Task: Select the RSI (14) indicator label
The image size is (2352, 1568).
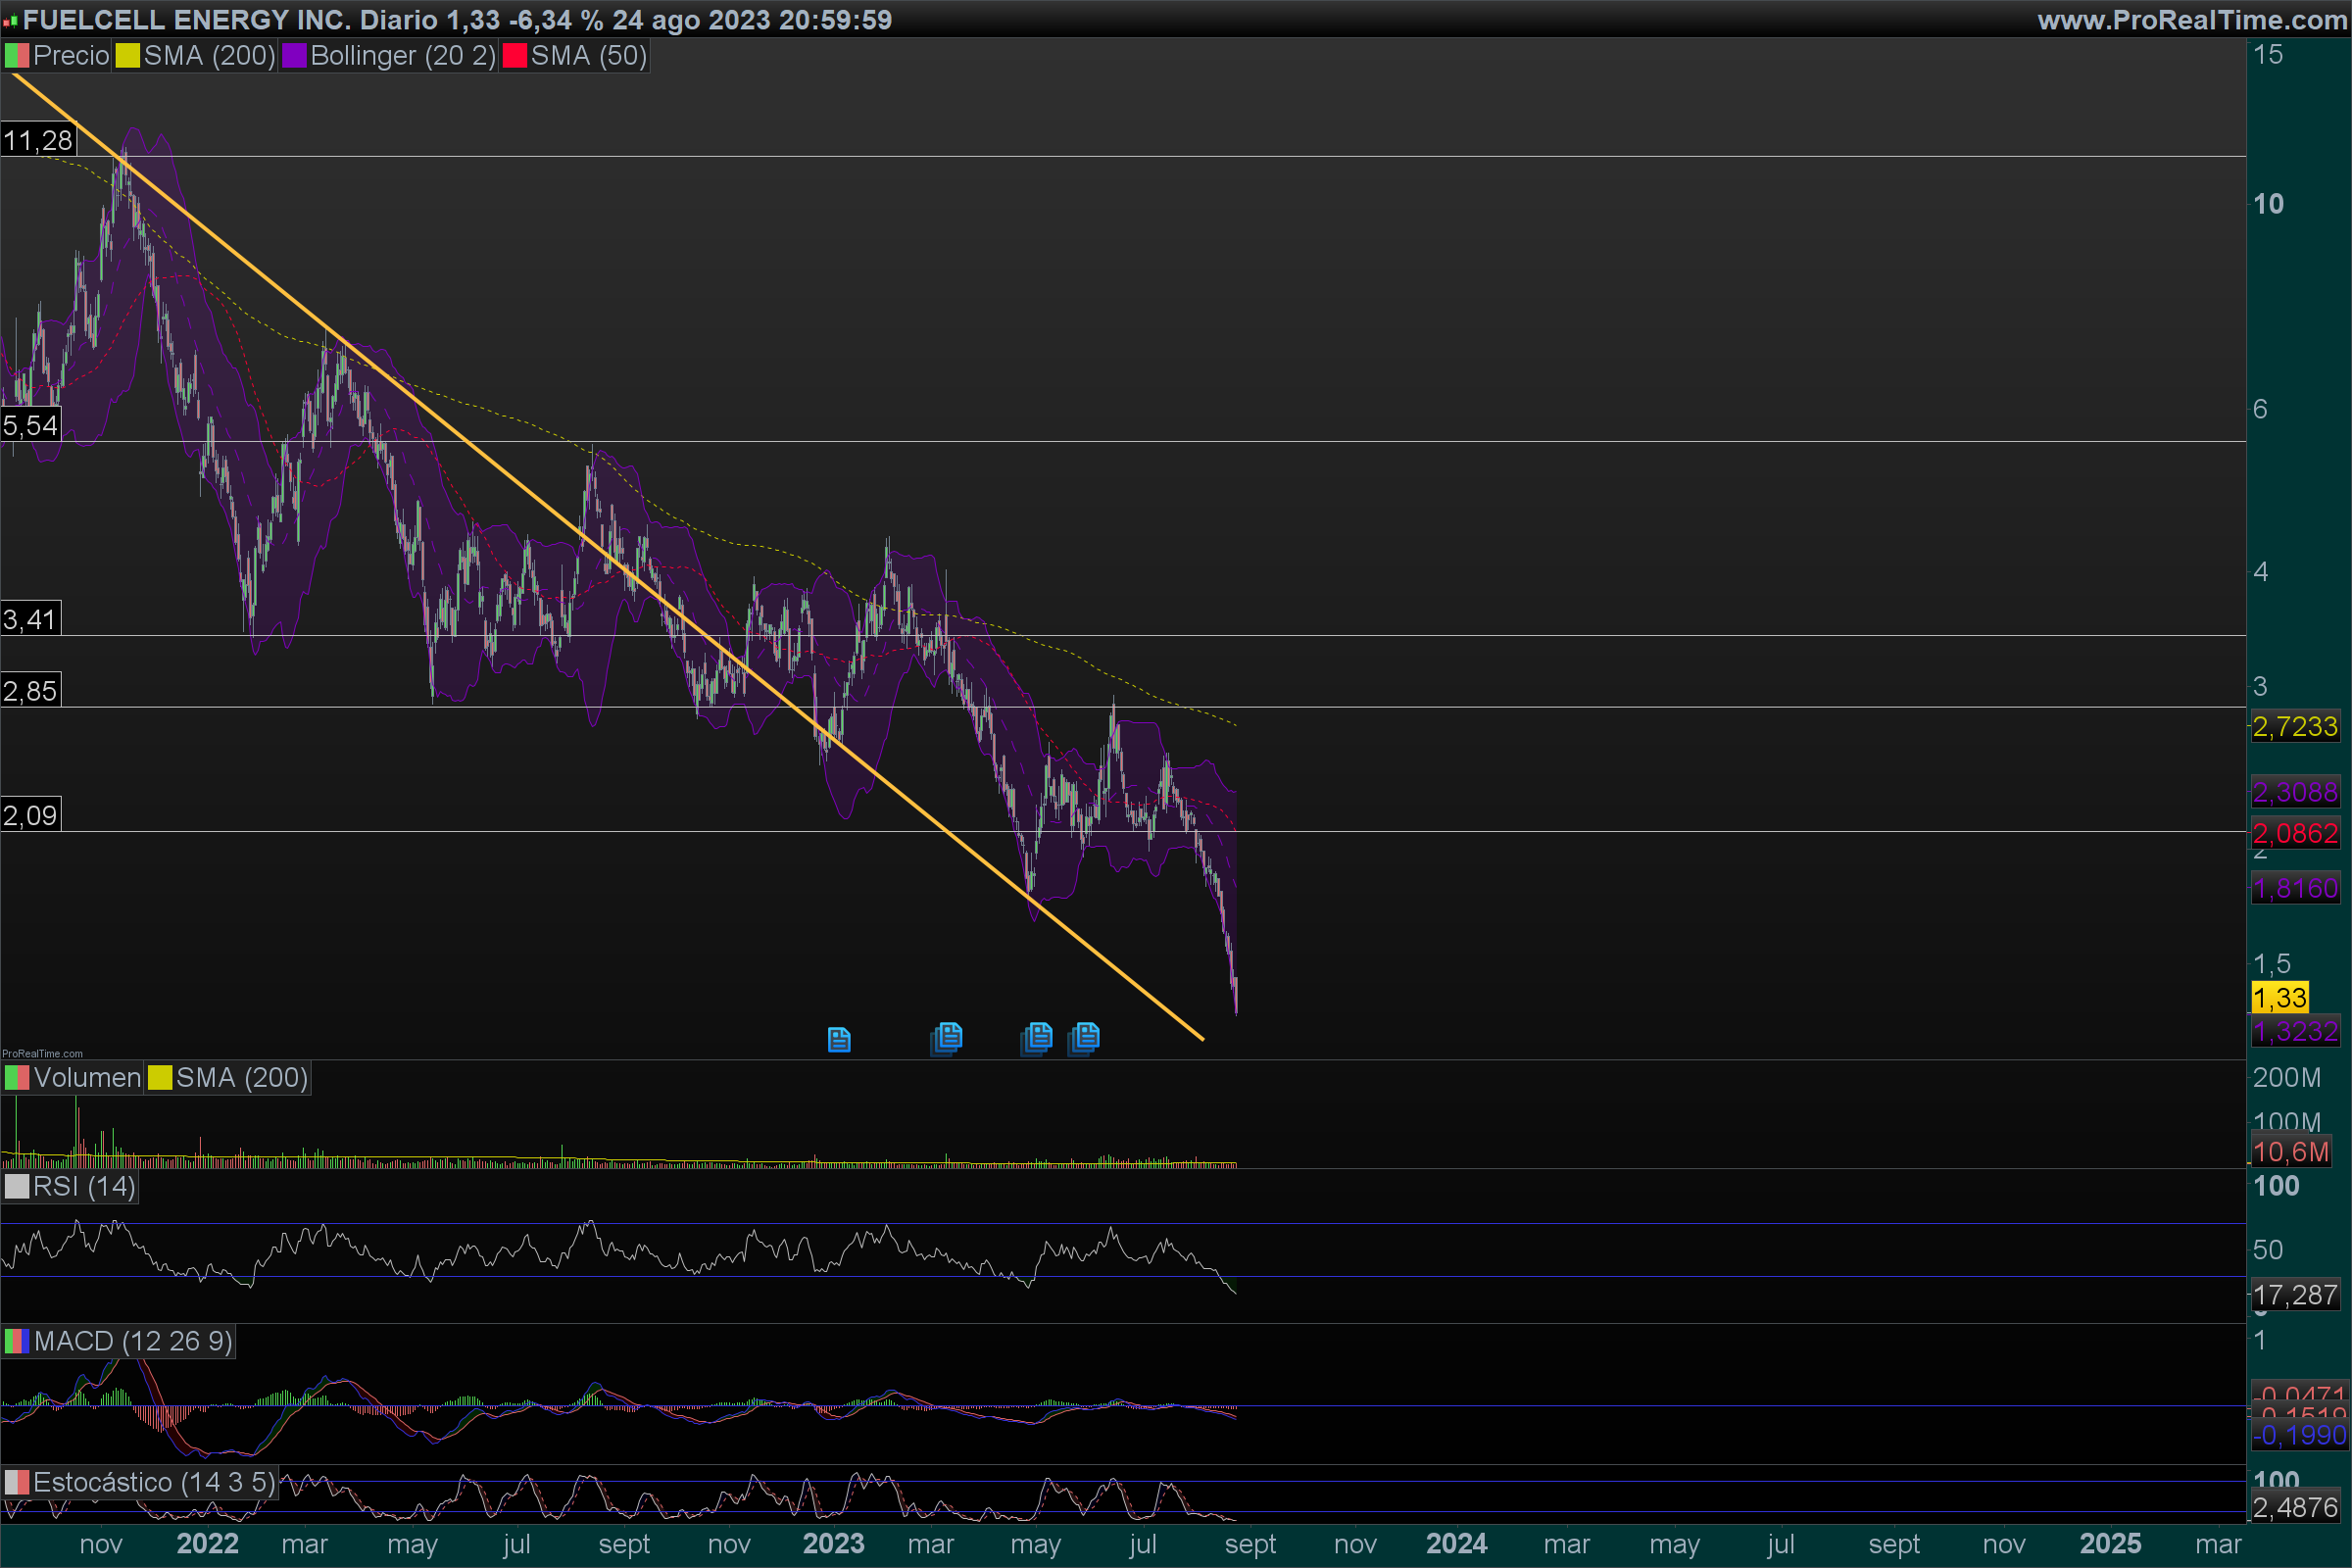Action: click(x=84, y=1187)
